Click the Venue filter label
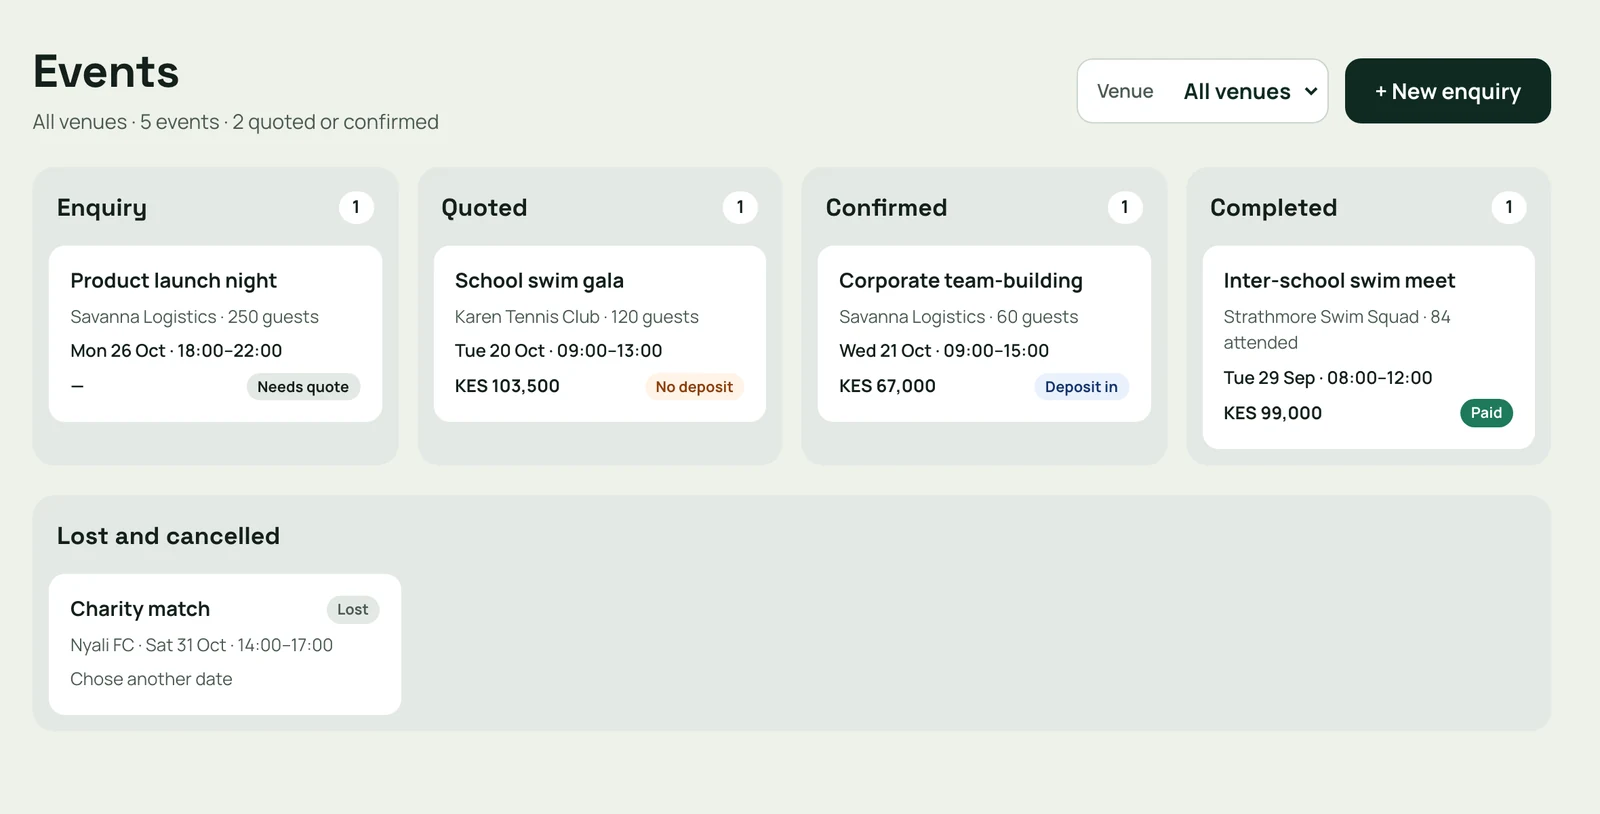1600x814 pixels. [1125, 91]
